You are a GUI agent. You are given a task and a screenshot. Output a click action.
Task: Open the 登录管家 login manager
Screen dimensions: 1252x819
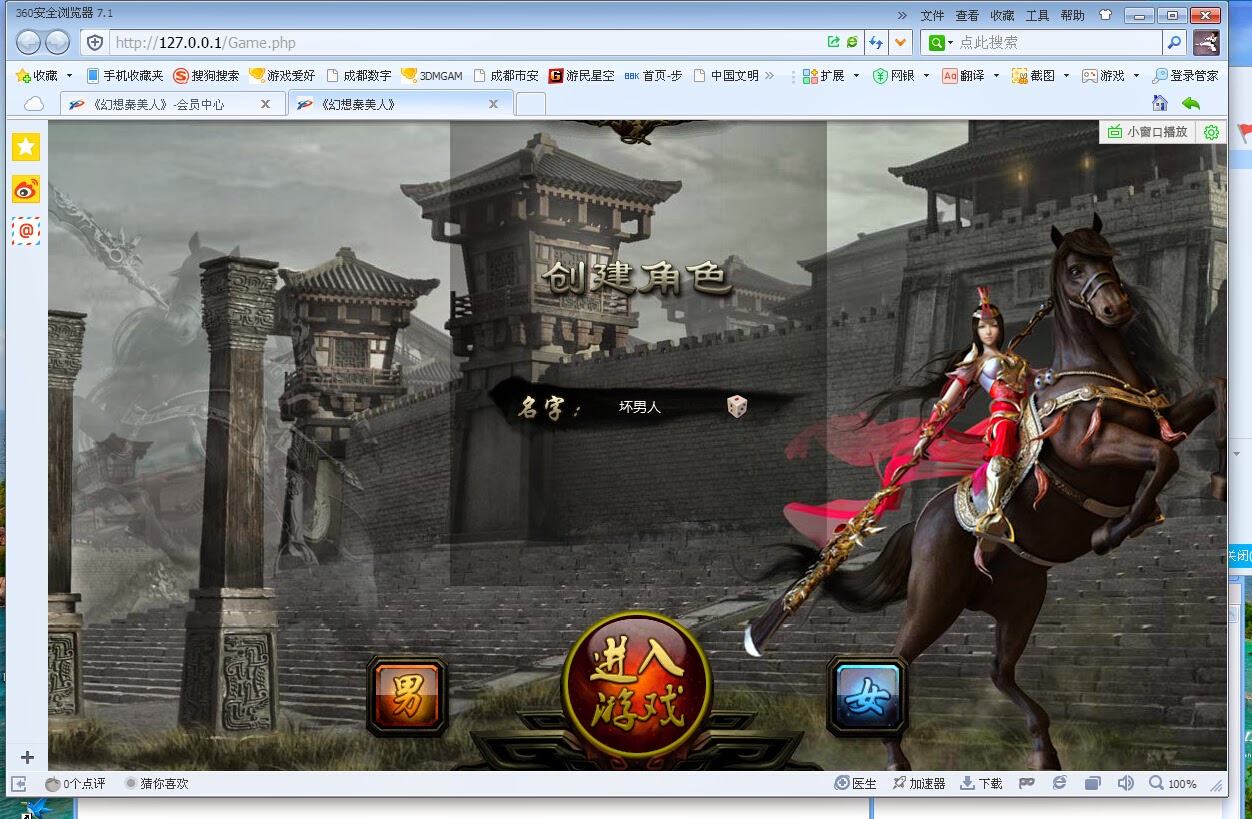1186,75
